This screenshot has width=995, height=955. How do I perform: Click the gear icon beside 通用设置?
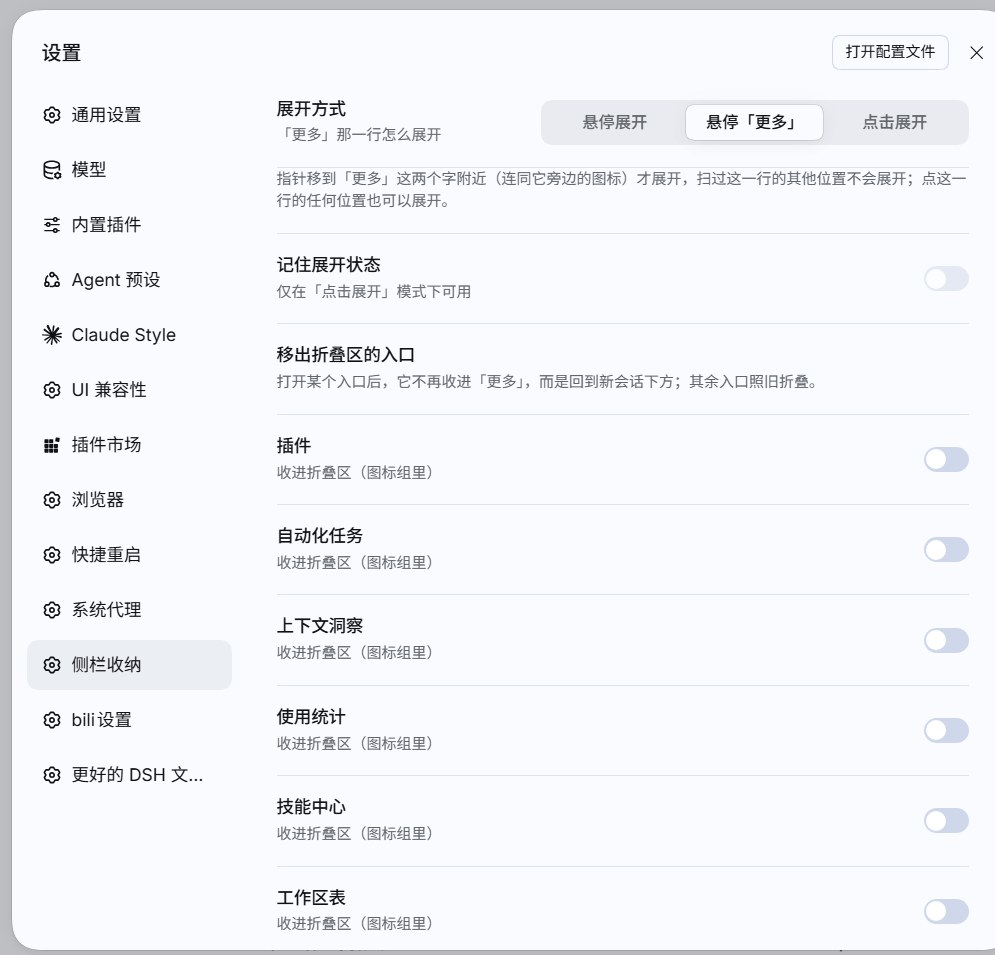(x=52, y=115)
